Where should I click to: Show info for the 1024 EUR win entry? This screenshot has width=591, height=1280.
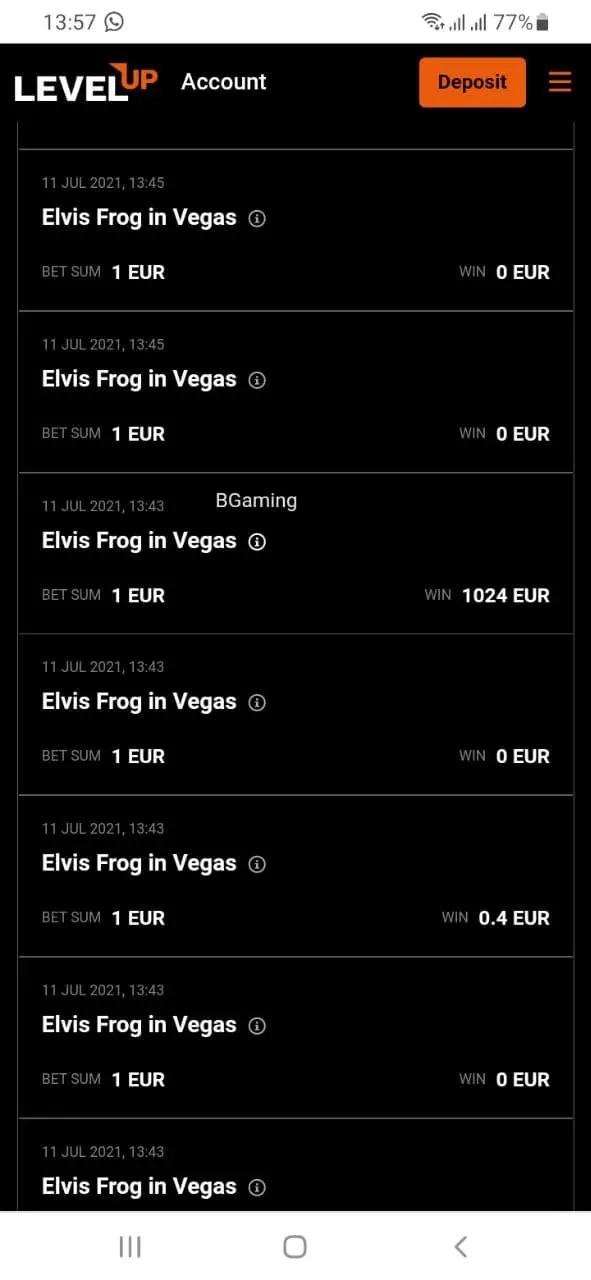[x=257, y=541]
